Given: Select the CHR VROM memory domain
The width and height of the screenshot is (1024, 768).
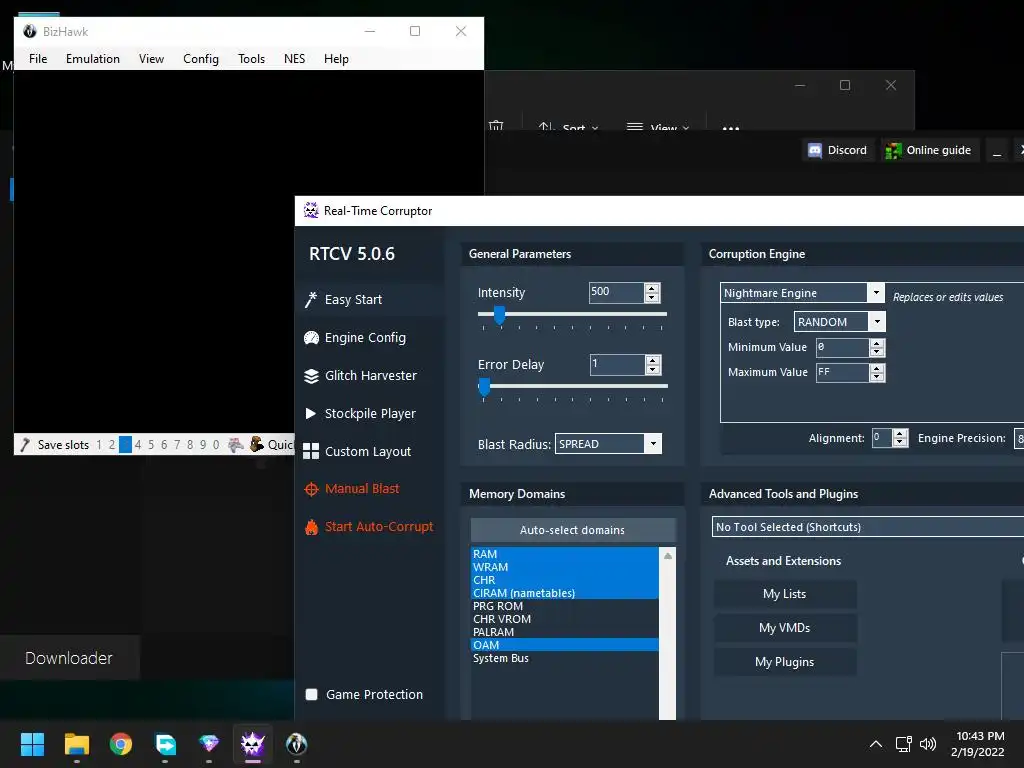Looking at the screenshot, I should (x=564, y=619).
